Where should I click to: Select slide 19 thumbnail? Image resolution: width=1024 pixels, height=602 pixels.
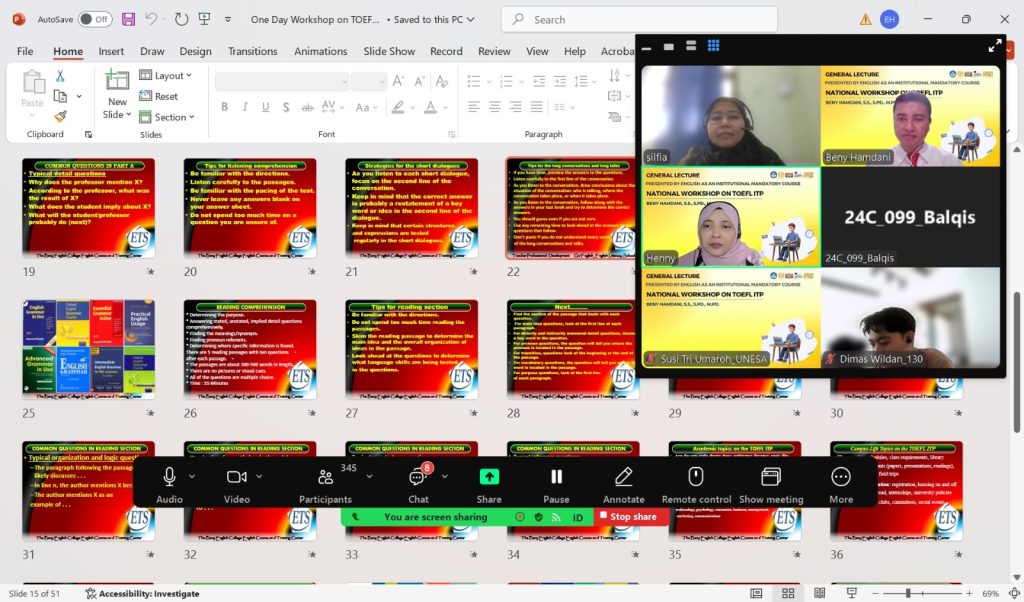pyautogui.click(x=89, y=208)
